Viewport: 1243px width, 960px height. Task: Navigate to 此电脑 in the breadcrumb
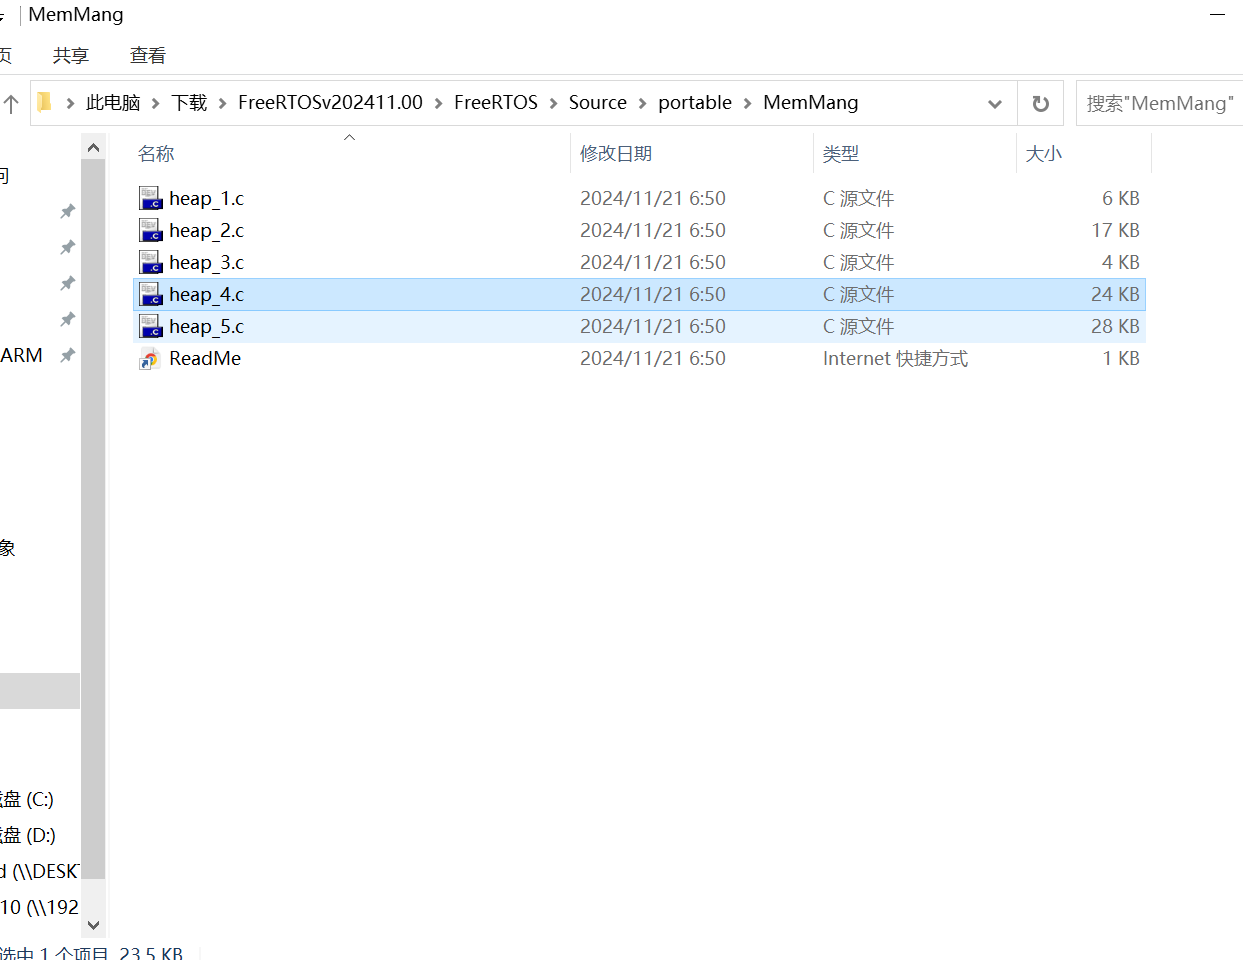(x=113, y=102)
